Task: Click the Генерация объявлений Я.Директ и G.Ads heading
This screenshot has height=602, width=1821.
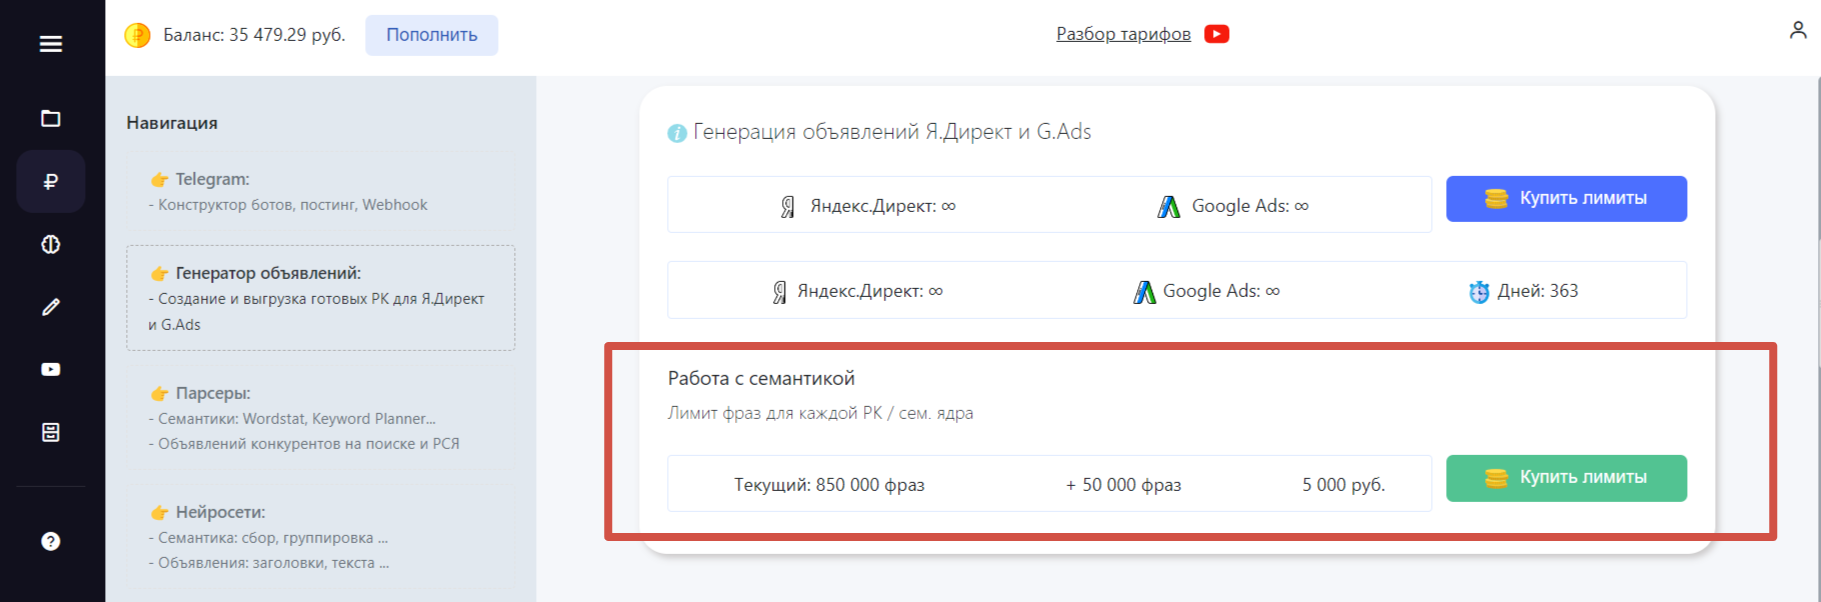Action: pyautogui.click(x=892, y=132)
